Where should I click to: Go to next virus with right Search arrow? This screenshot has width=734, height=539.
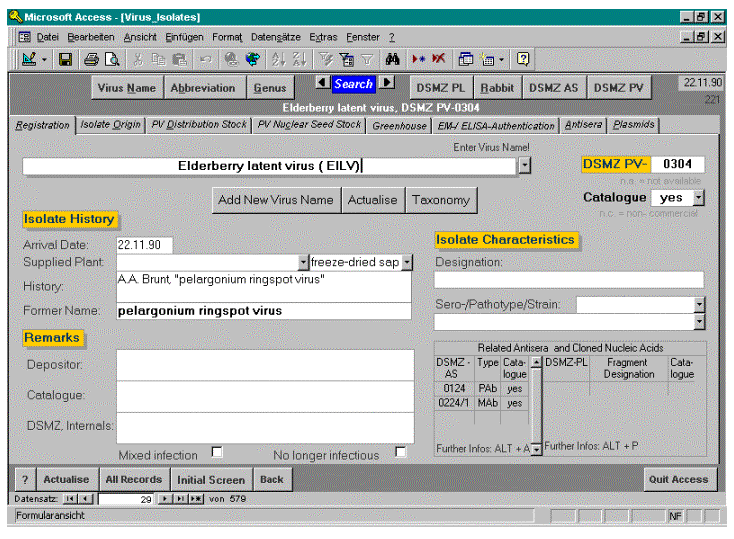388,83
